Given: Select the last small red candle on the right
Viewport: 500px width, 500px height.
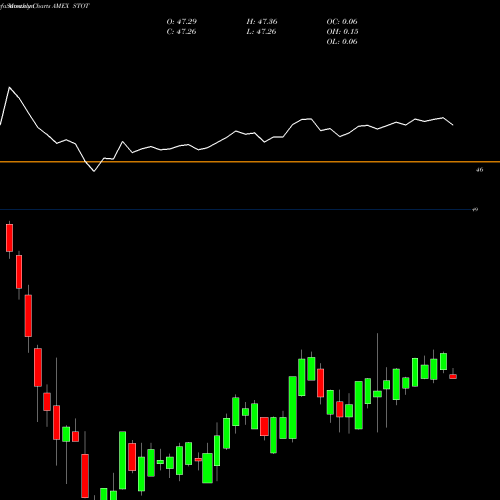Looking at the screenshot, I should 453,376.
